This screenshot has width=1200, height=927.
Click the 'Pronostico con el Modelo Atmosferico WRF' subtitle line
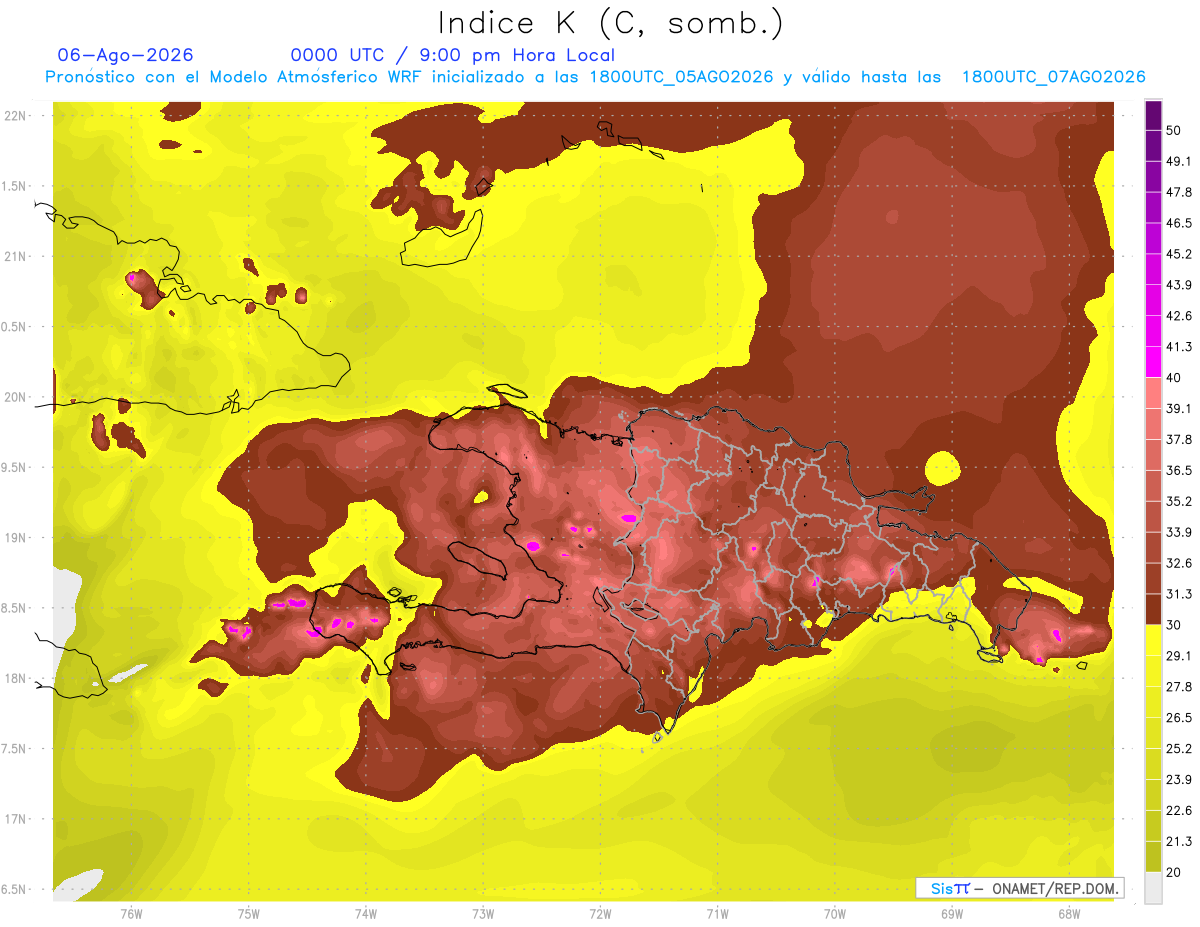coord(595,77)
